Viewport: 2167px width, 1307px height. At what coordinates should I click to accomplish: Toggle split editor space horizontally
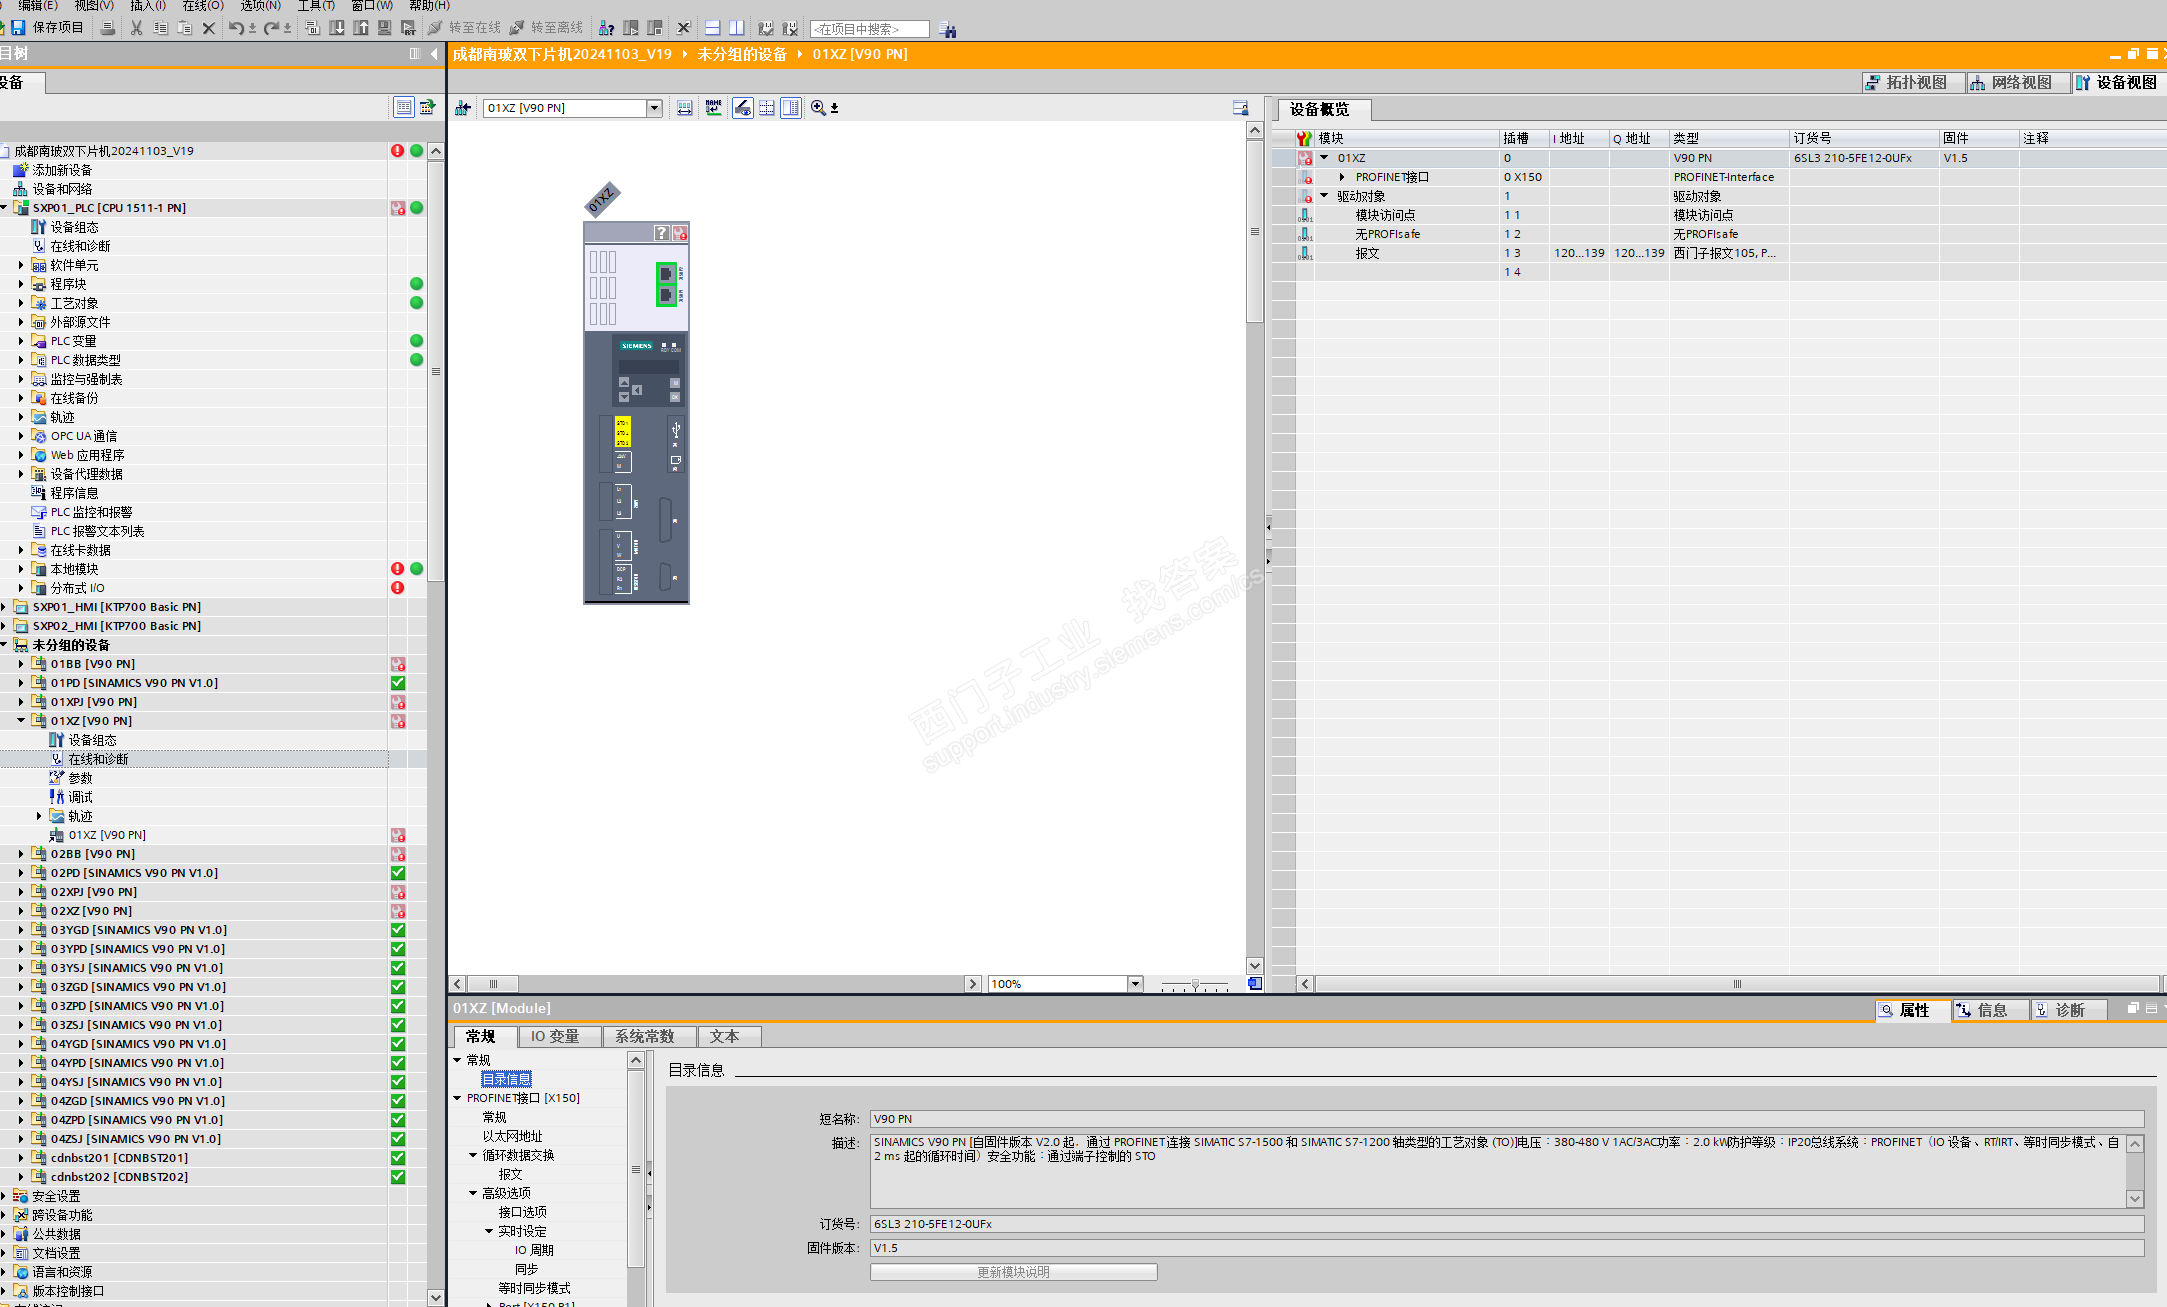(x=712, y=28)
